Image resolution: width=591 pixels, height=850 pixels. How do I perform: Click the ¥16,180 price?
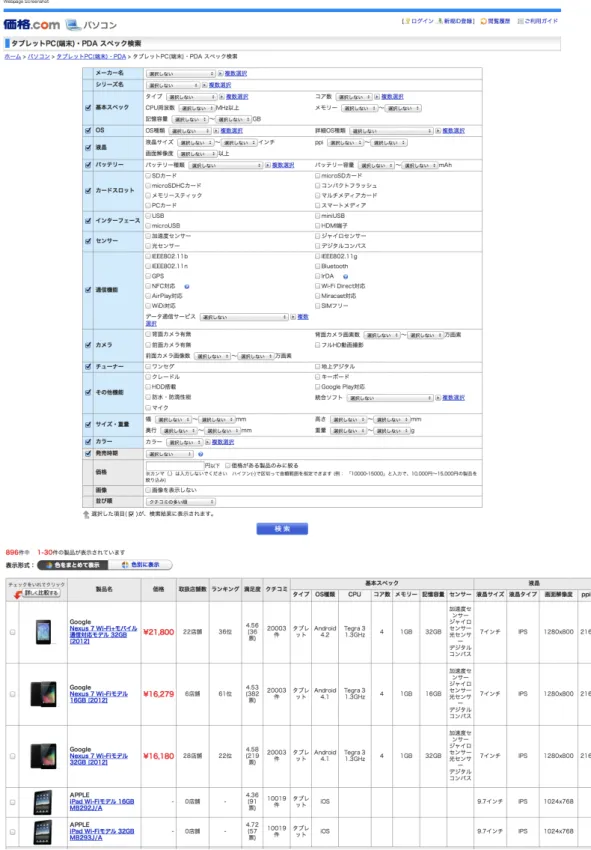pos(159,756)
